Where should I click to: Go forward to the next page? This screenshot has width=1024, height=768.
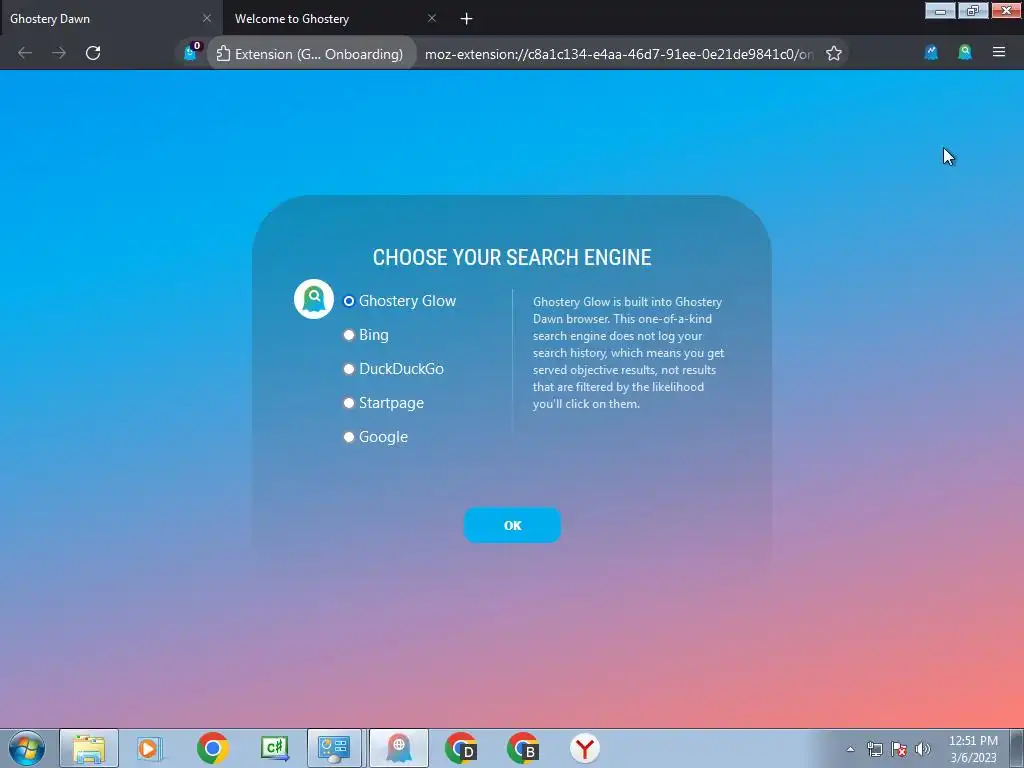59,53
